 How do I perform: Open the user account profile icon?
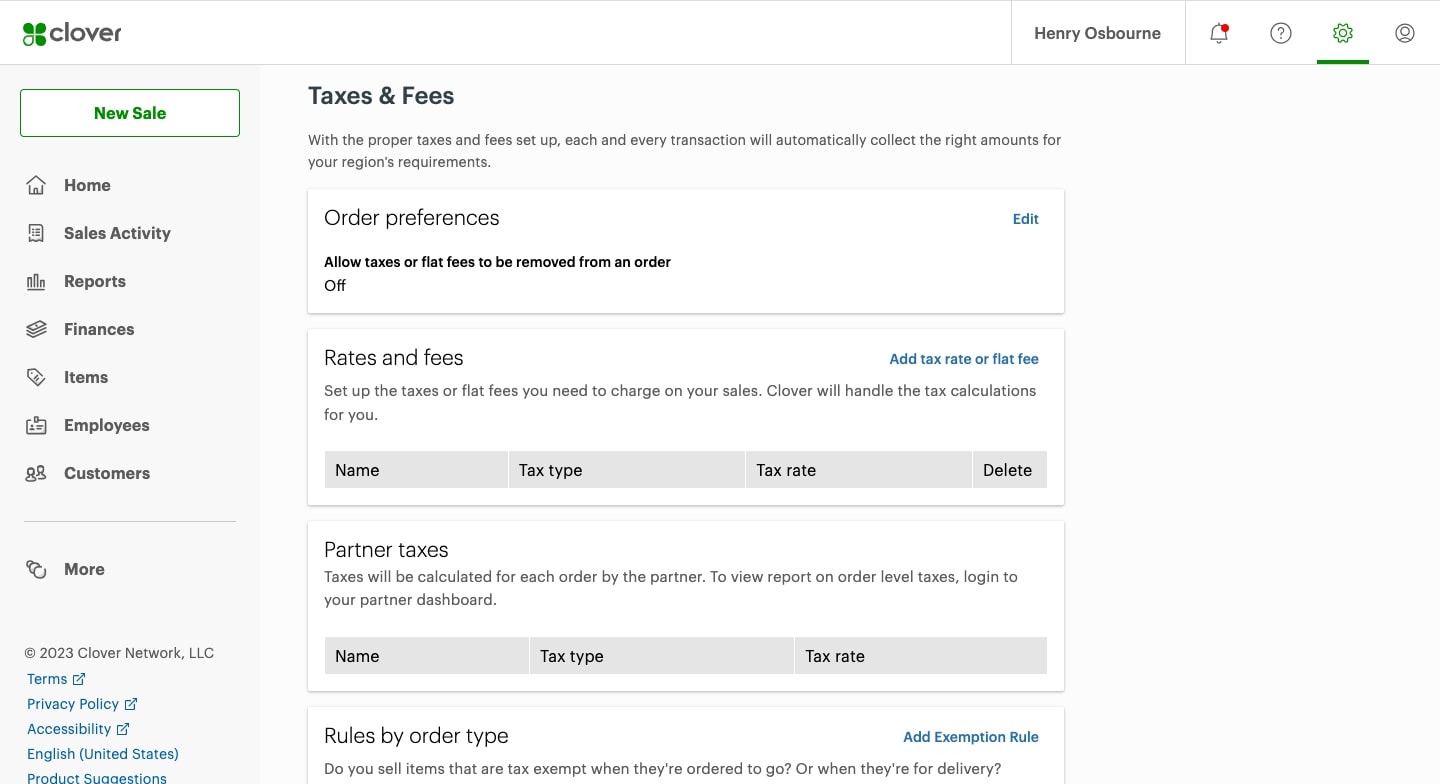point(1404,33)
